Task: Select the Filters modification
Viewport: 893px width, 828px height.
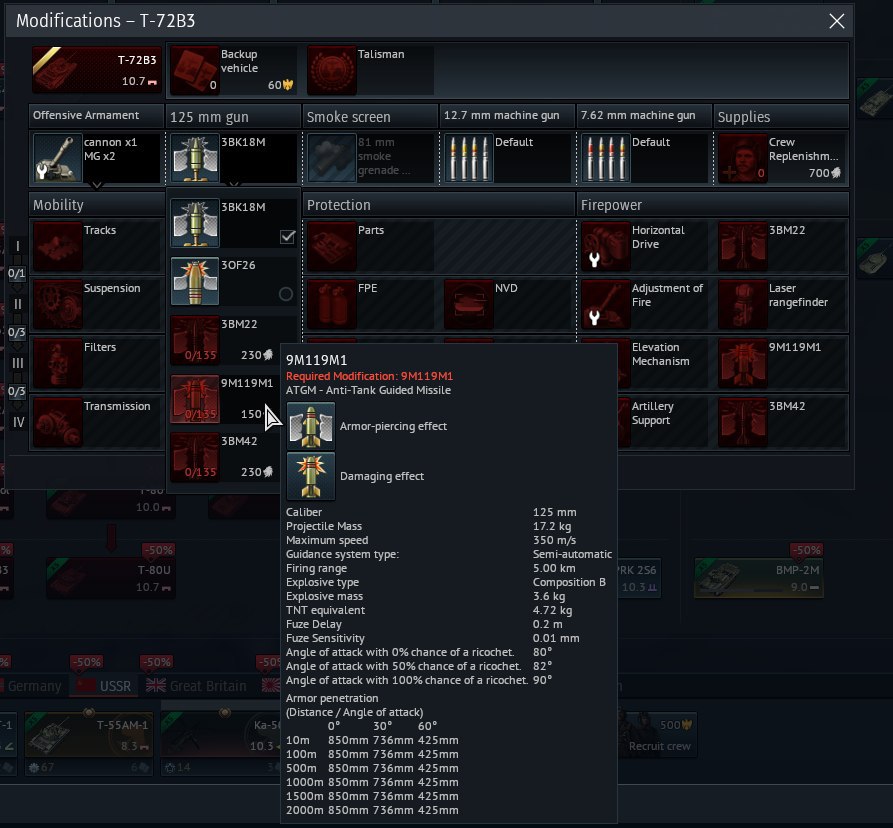Action: coord(96,363)
